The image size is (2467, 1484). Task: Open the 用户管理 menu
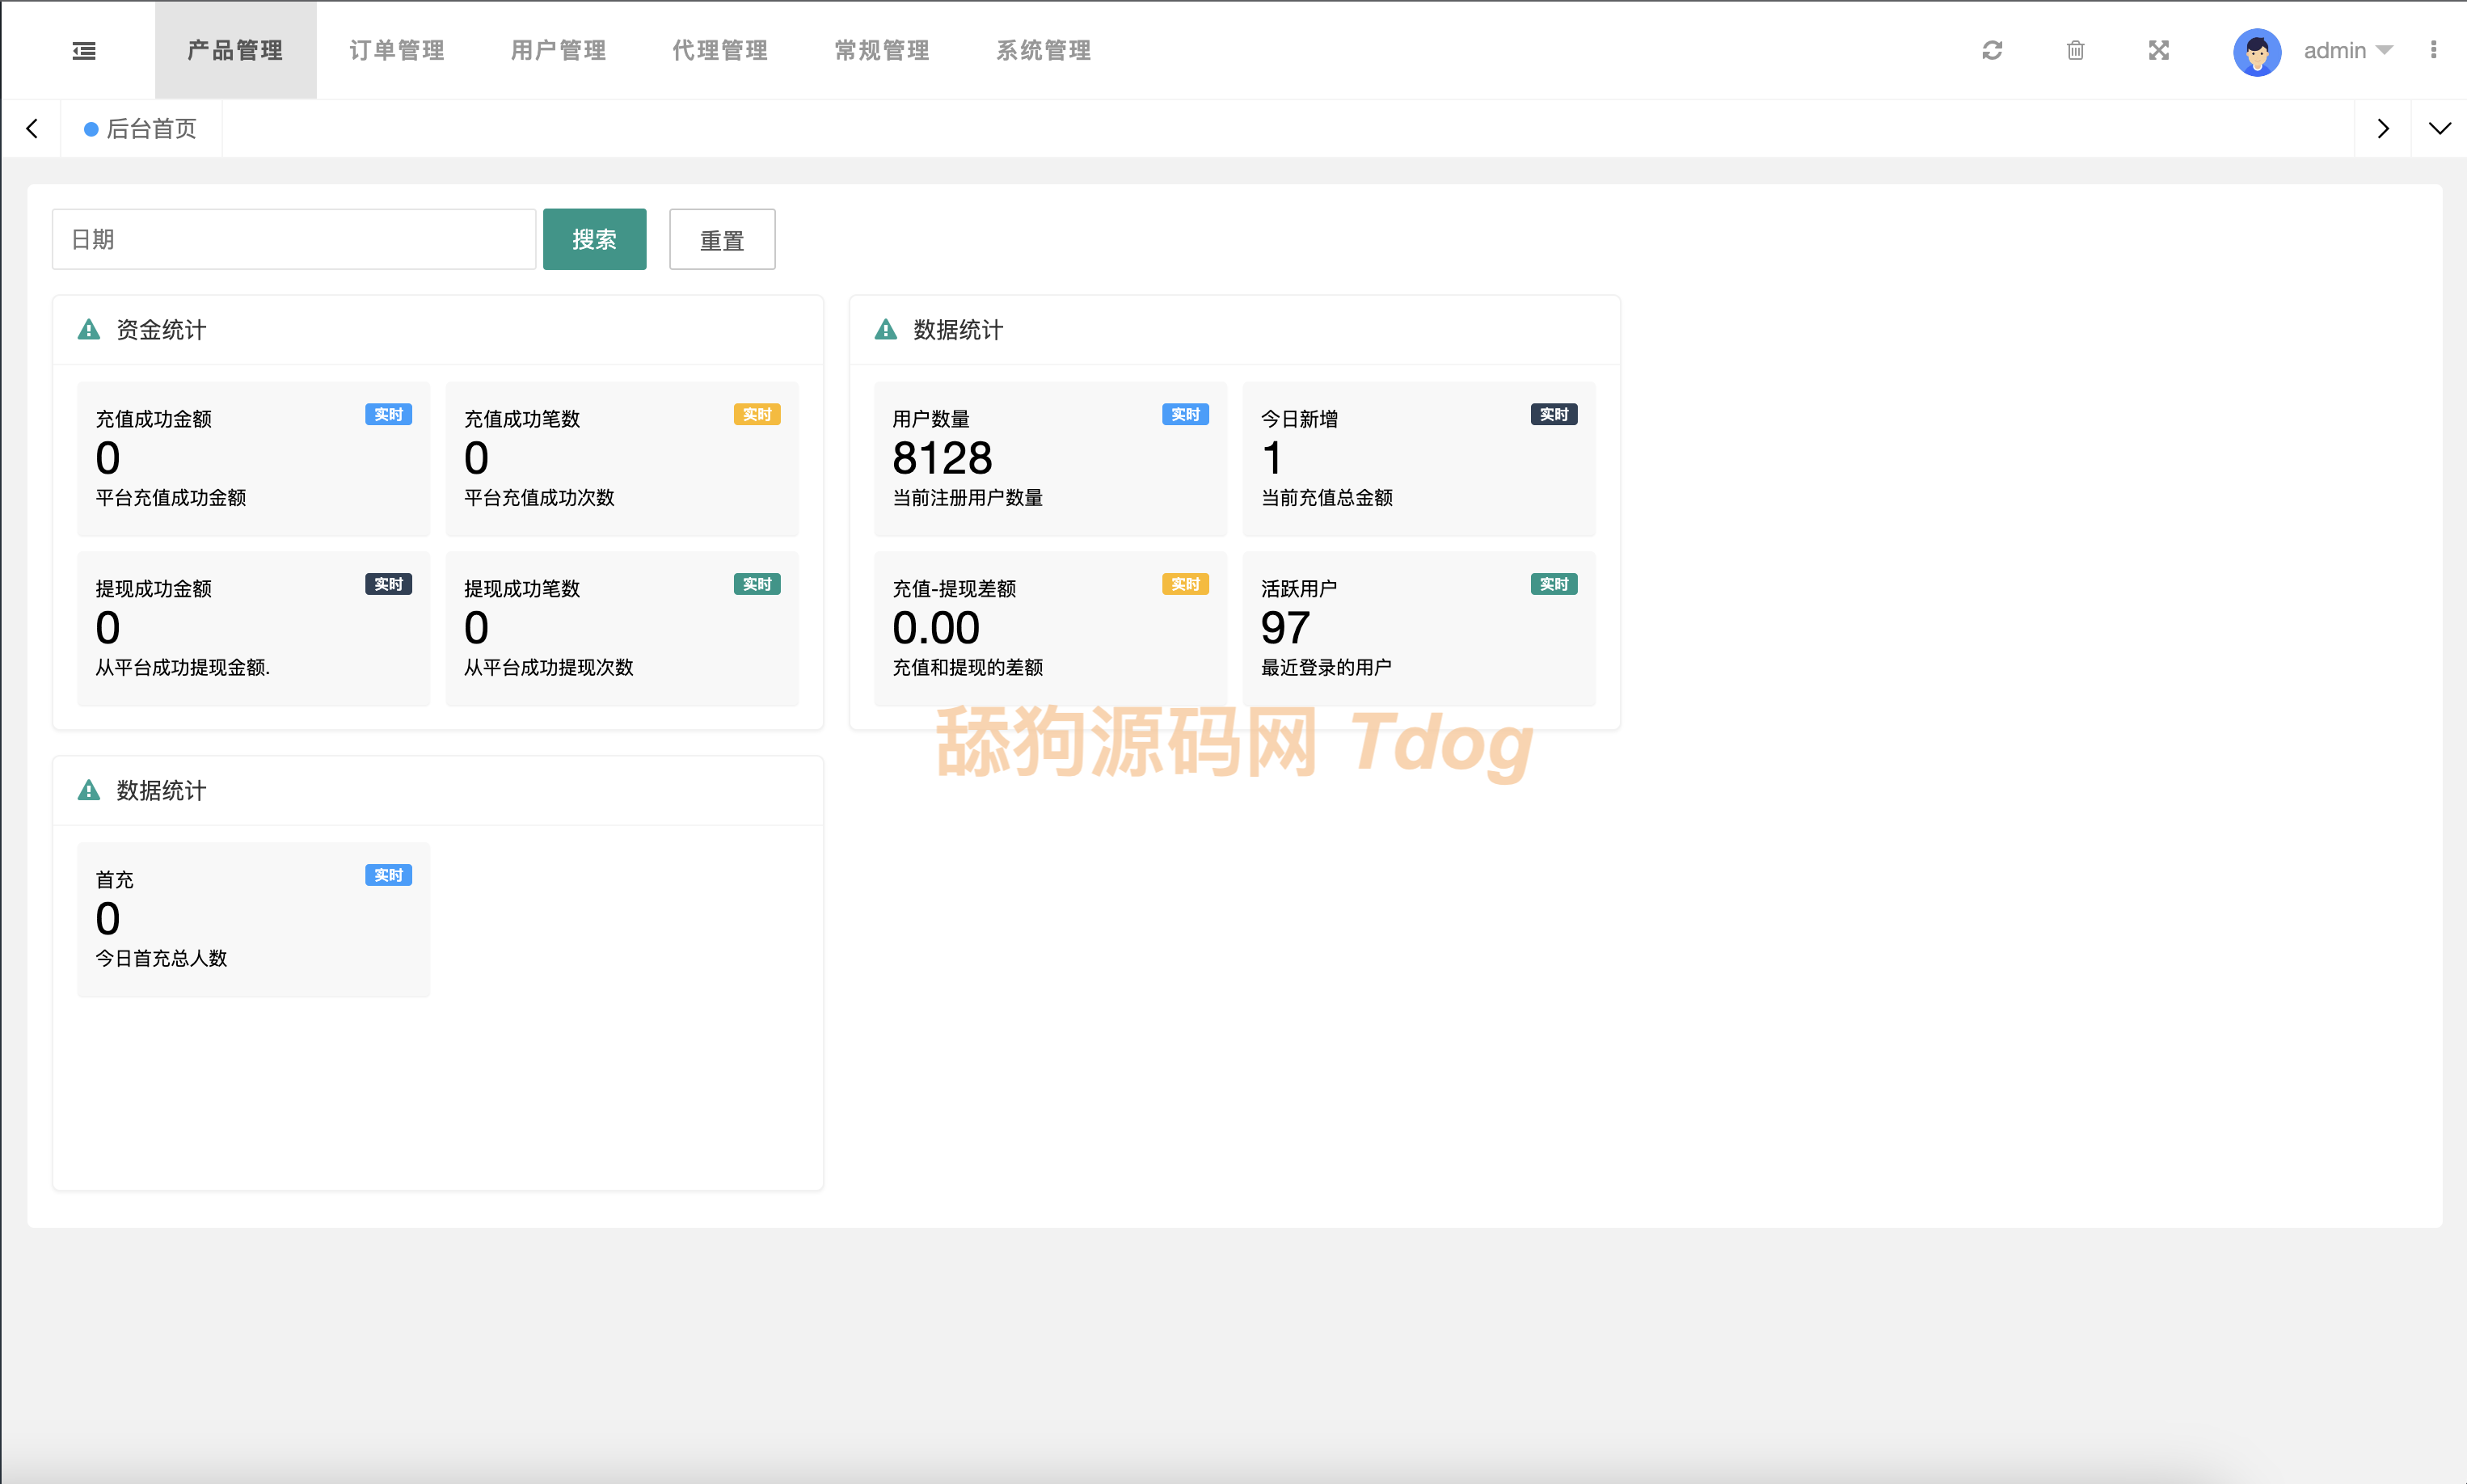click(x=558, y=50)
